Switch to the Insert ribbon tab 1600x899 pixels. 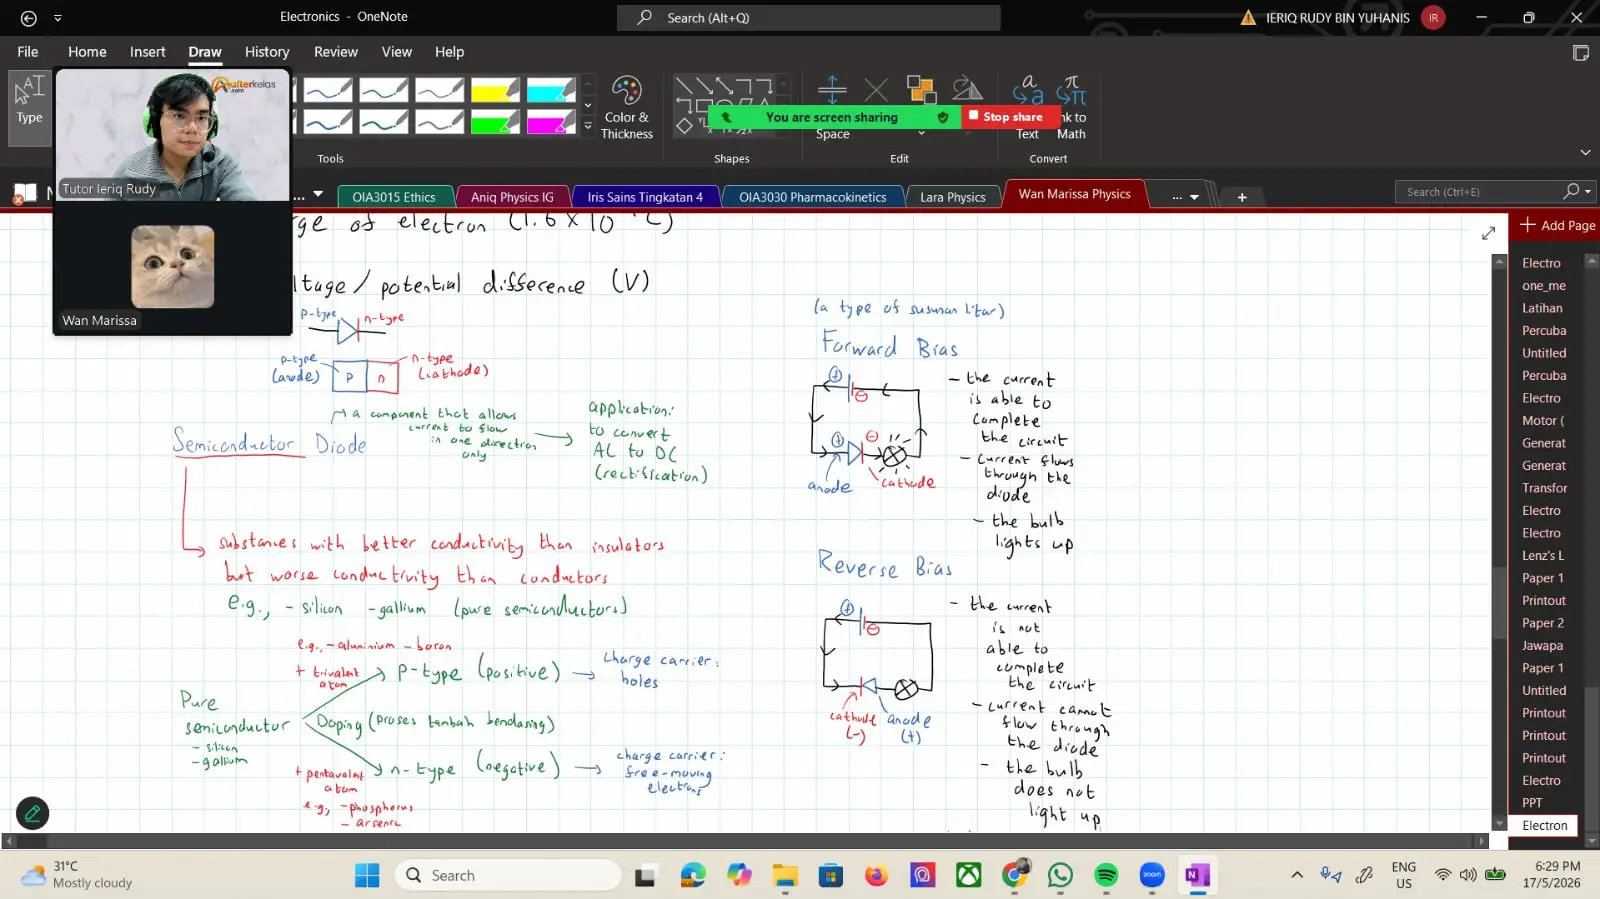(x=147, y=52)
